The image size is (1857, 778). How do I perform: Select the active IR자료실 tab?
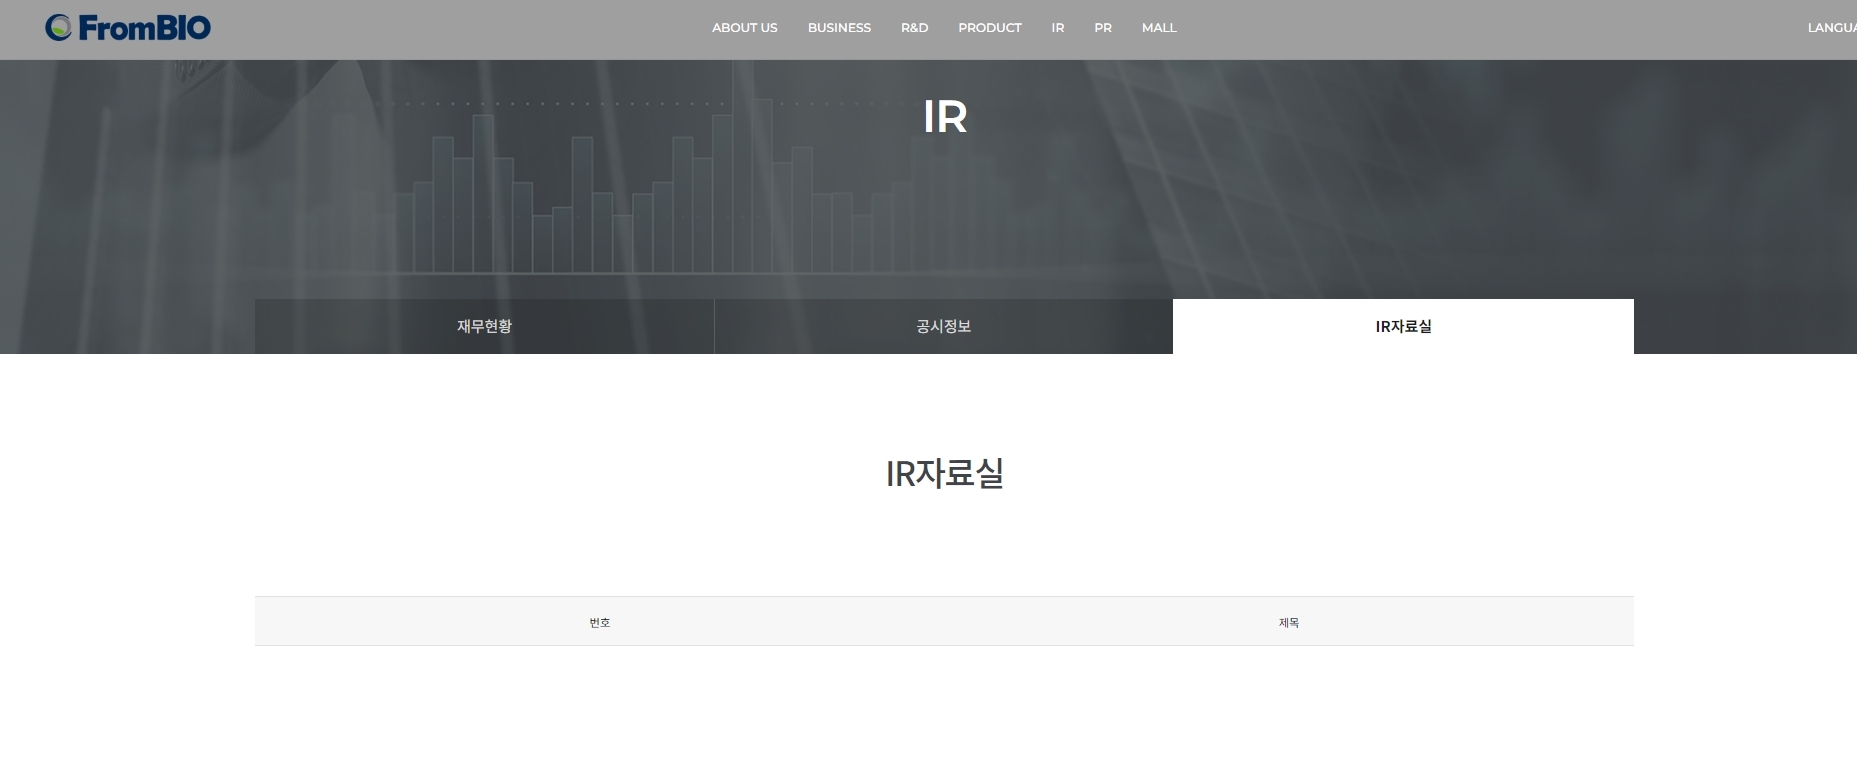coord(1403,326)
